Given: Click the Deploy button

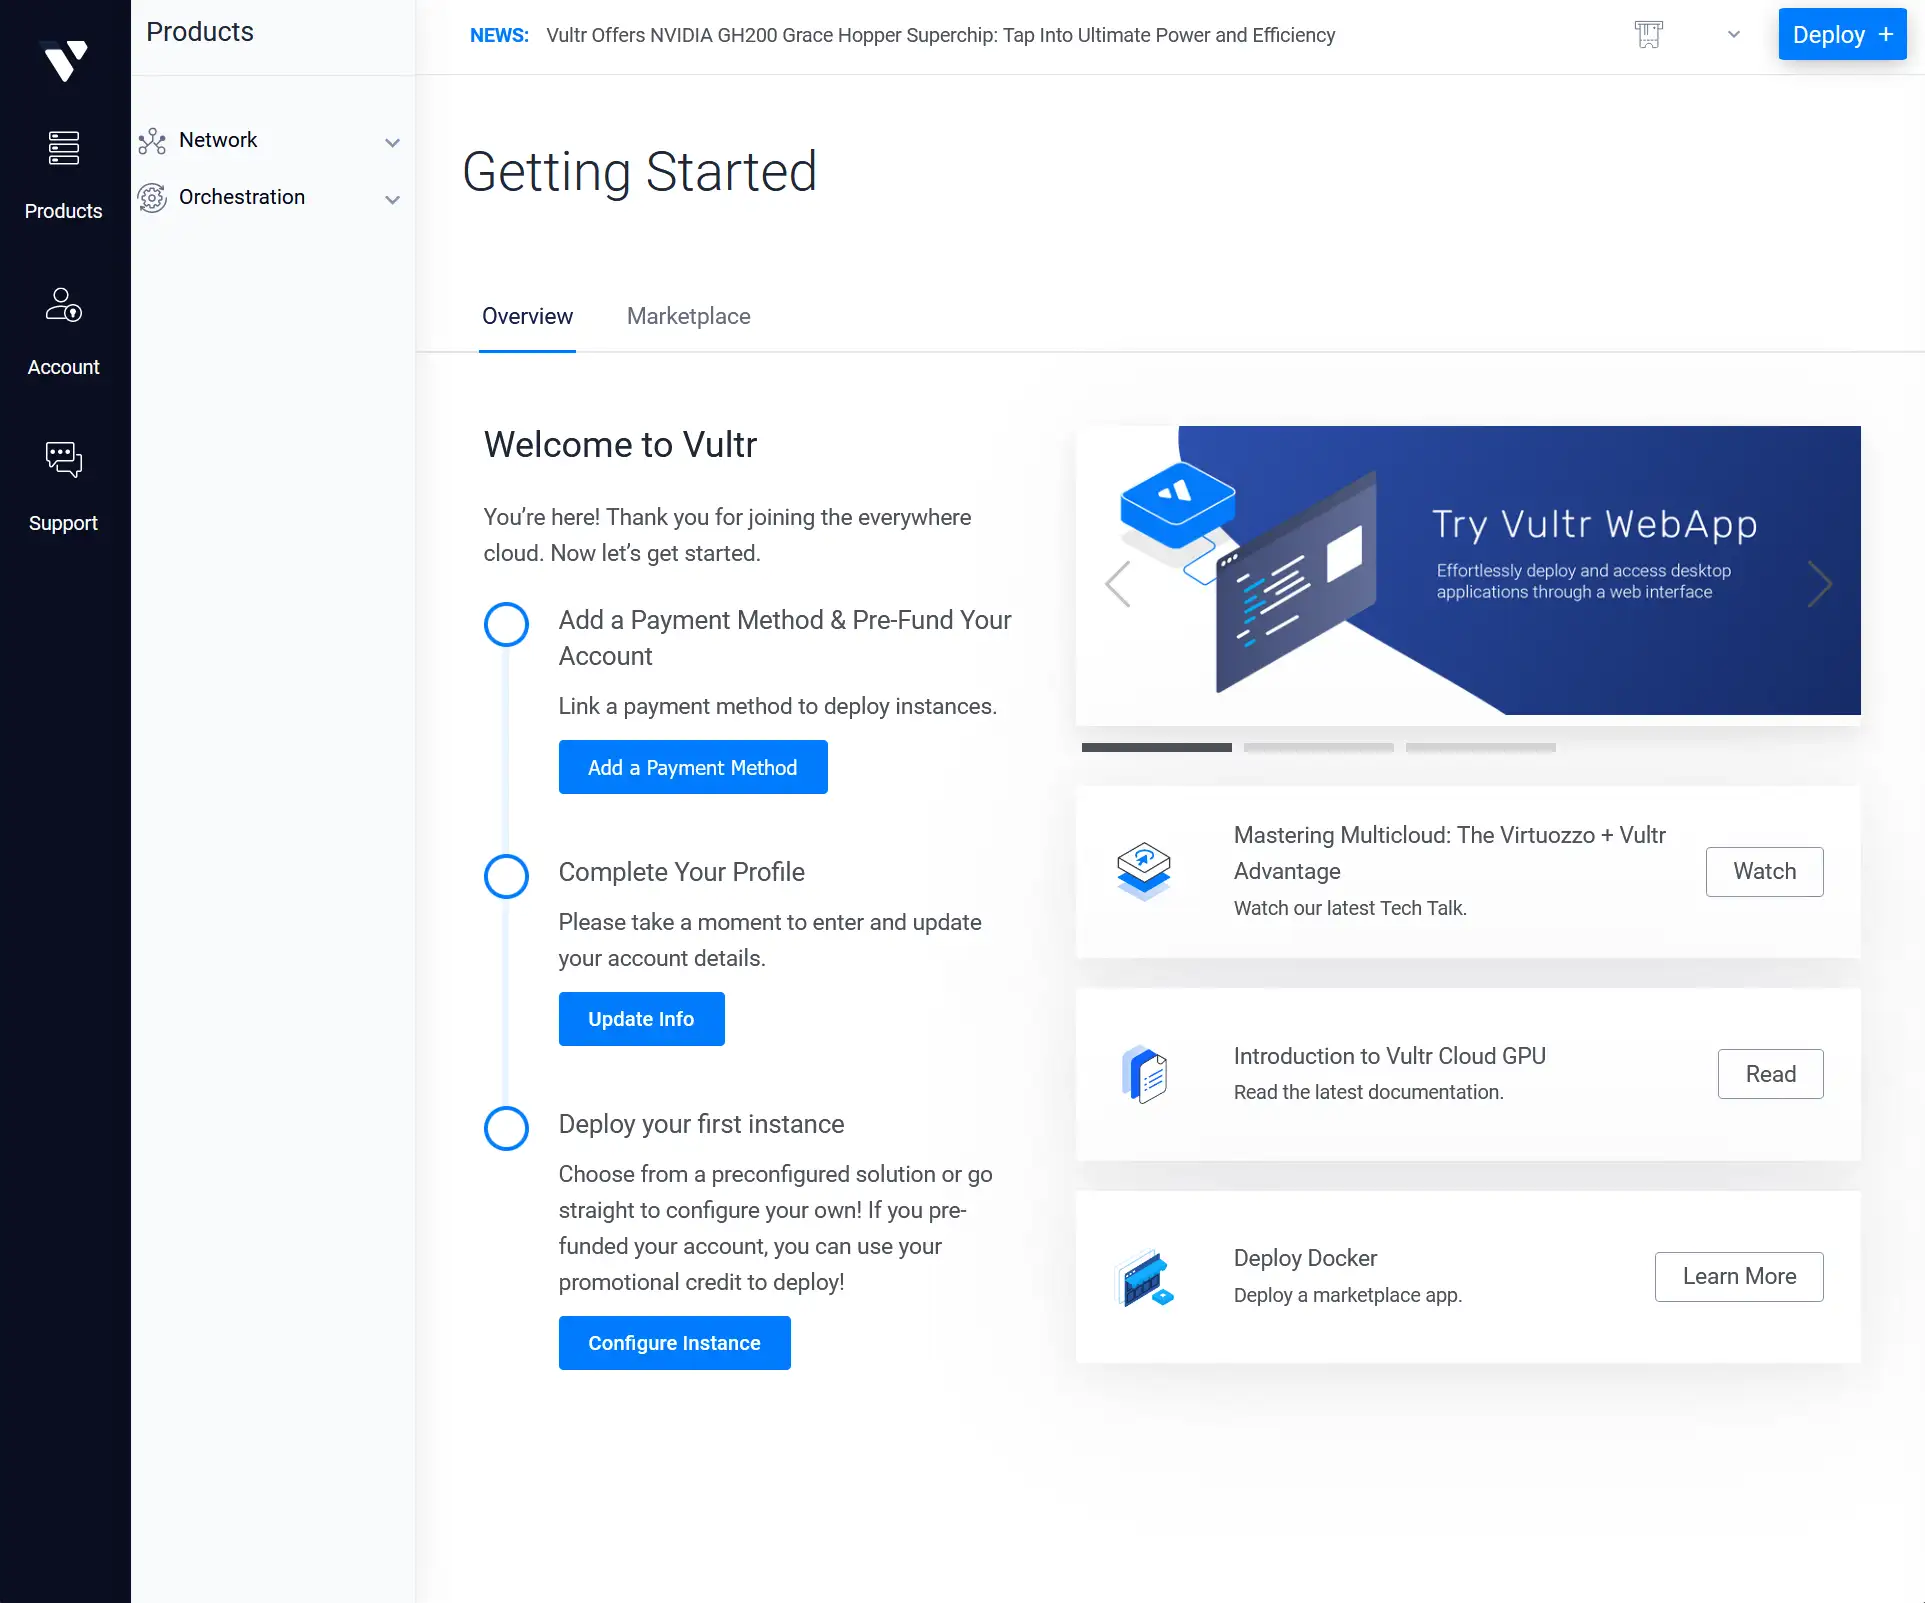Looking at the screenshot, I should point(1841,34).
